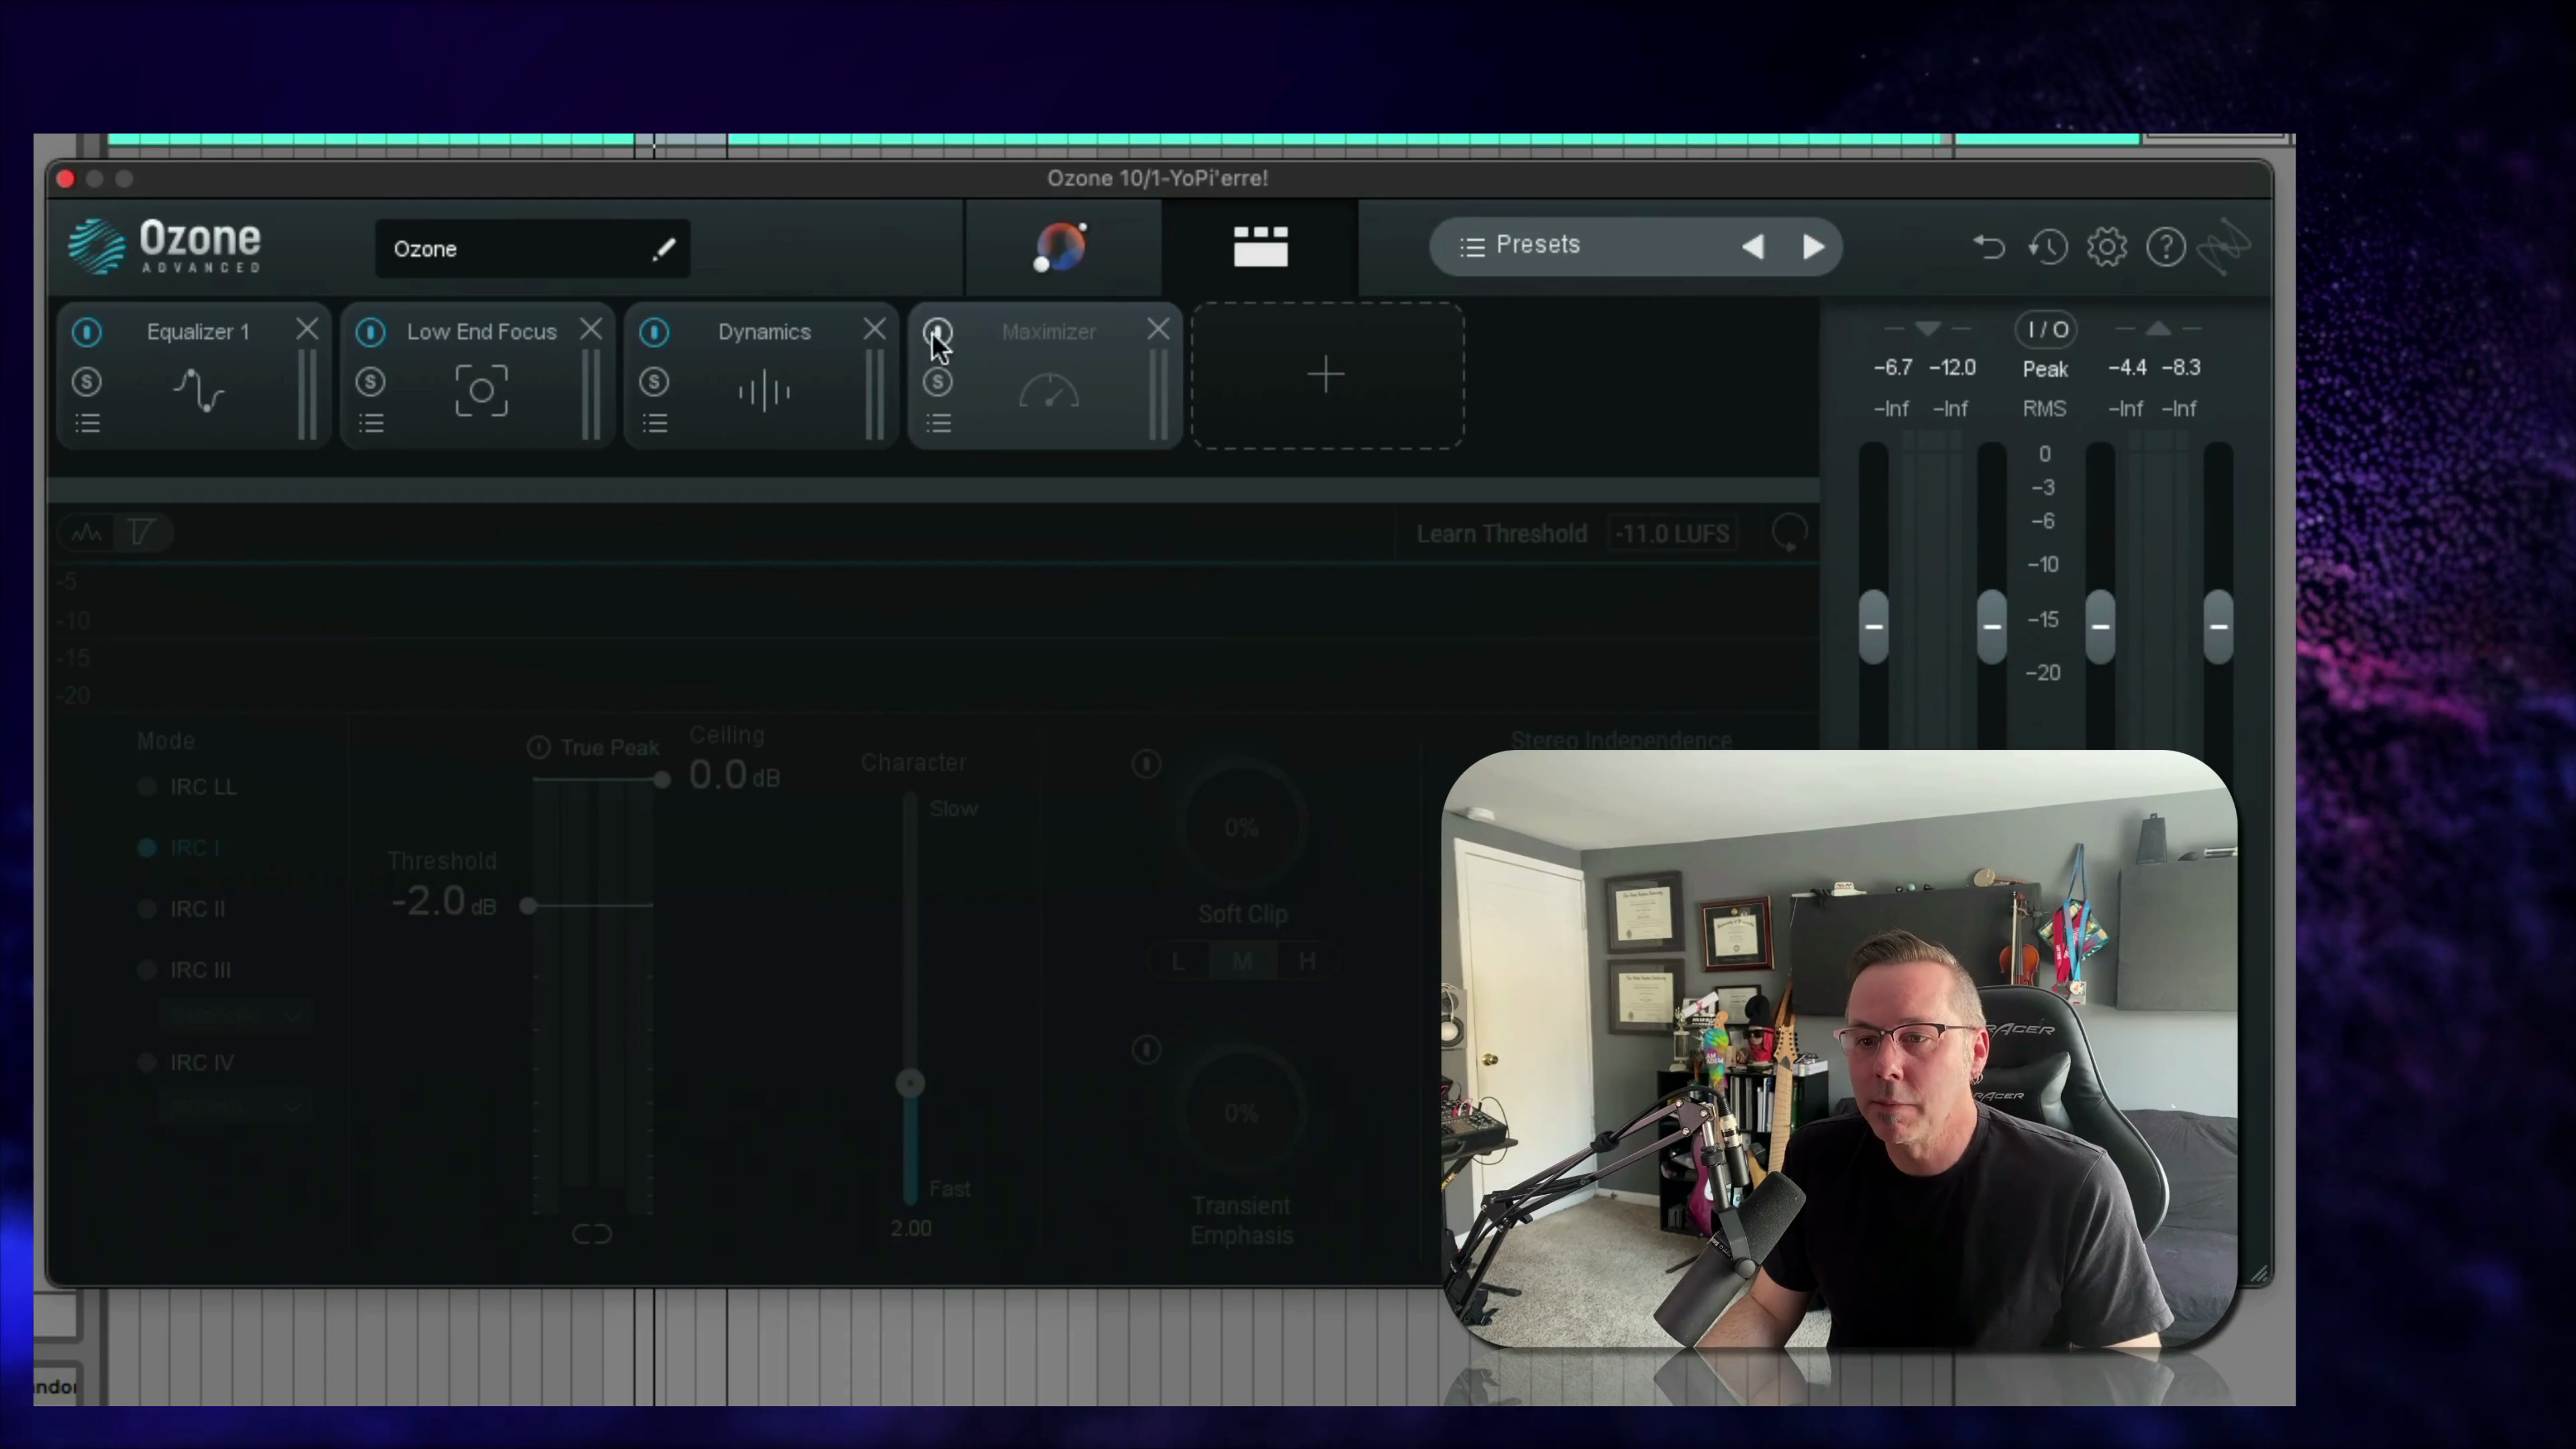Image resolution: width=2576 pixels, height=1449 pixels.
Task: Load the next preset
Action: coord(1813,247)
